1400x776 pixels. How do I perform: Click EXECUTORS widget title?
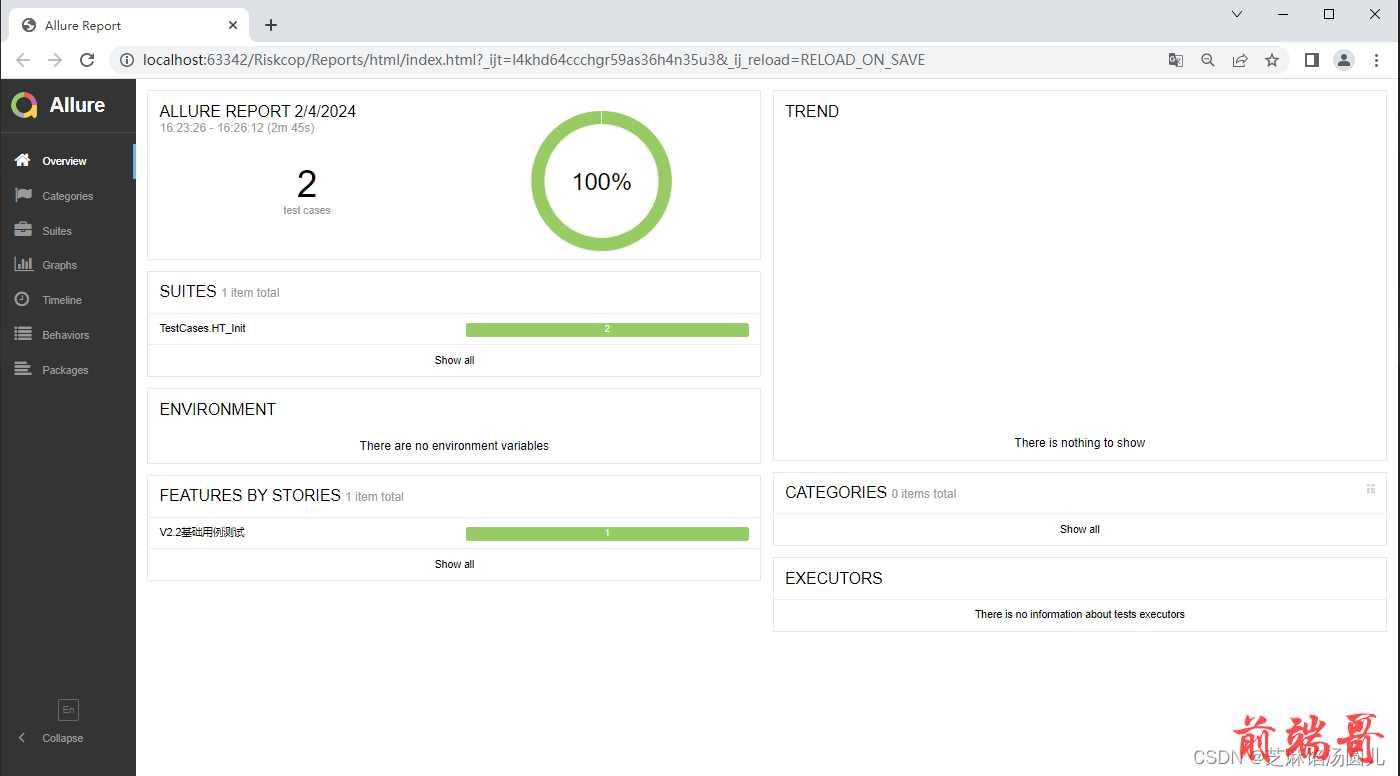coord(834,578)
